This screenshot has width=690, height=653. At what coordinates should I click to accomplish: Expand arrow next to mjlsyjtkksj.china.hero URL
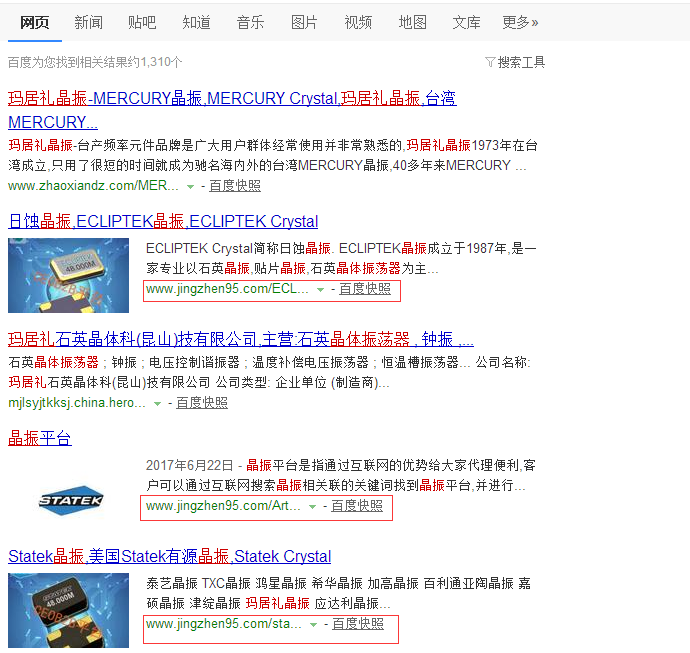[157, 404]
